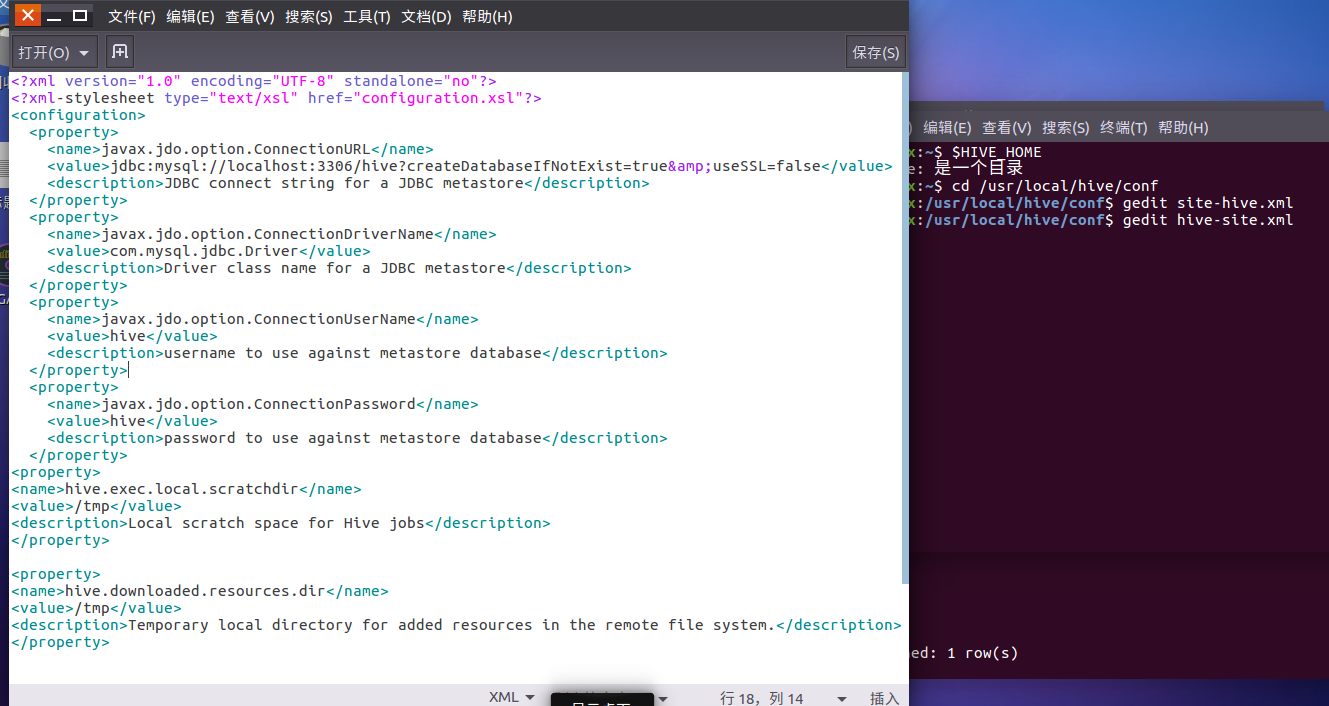Viewport: 1329px width, 706px height.
Task: Open gedit 文档(D) menu
Action: 426,17
